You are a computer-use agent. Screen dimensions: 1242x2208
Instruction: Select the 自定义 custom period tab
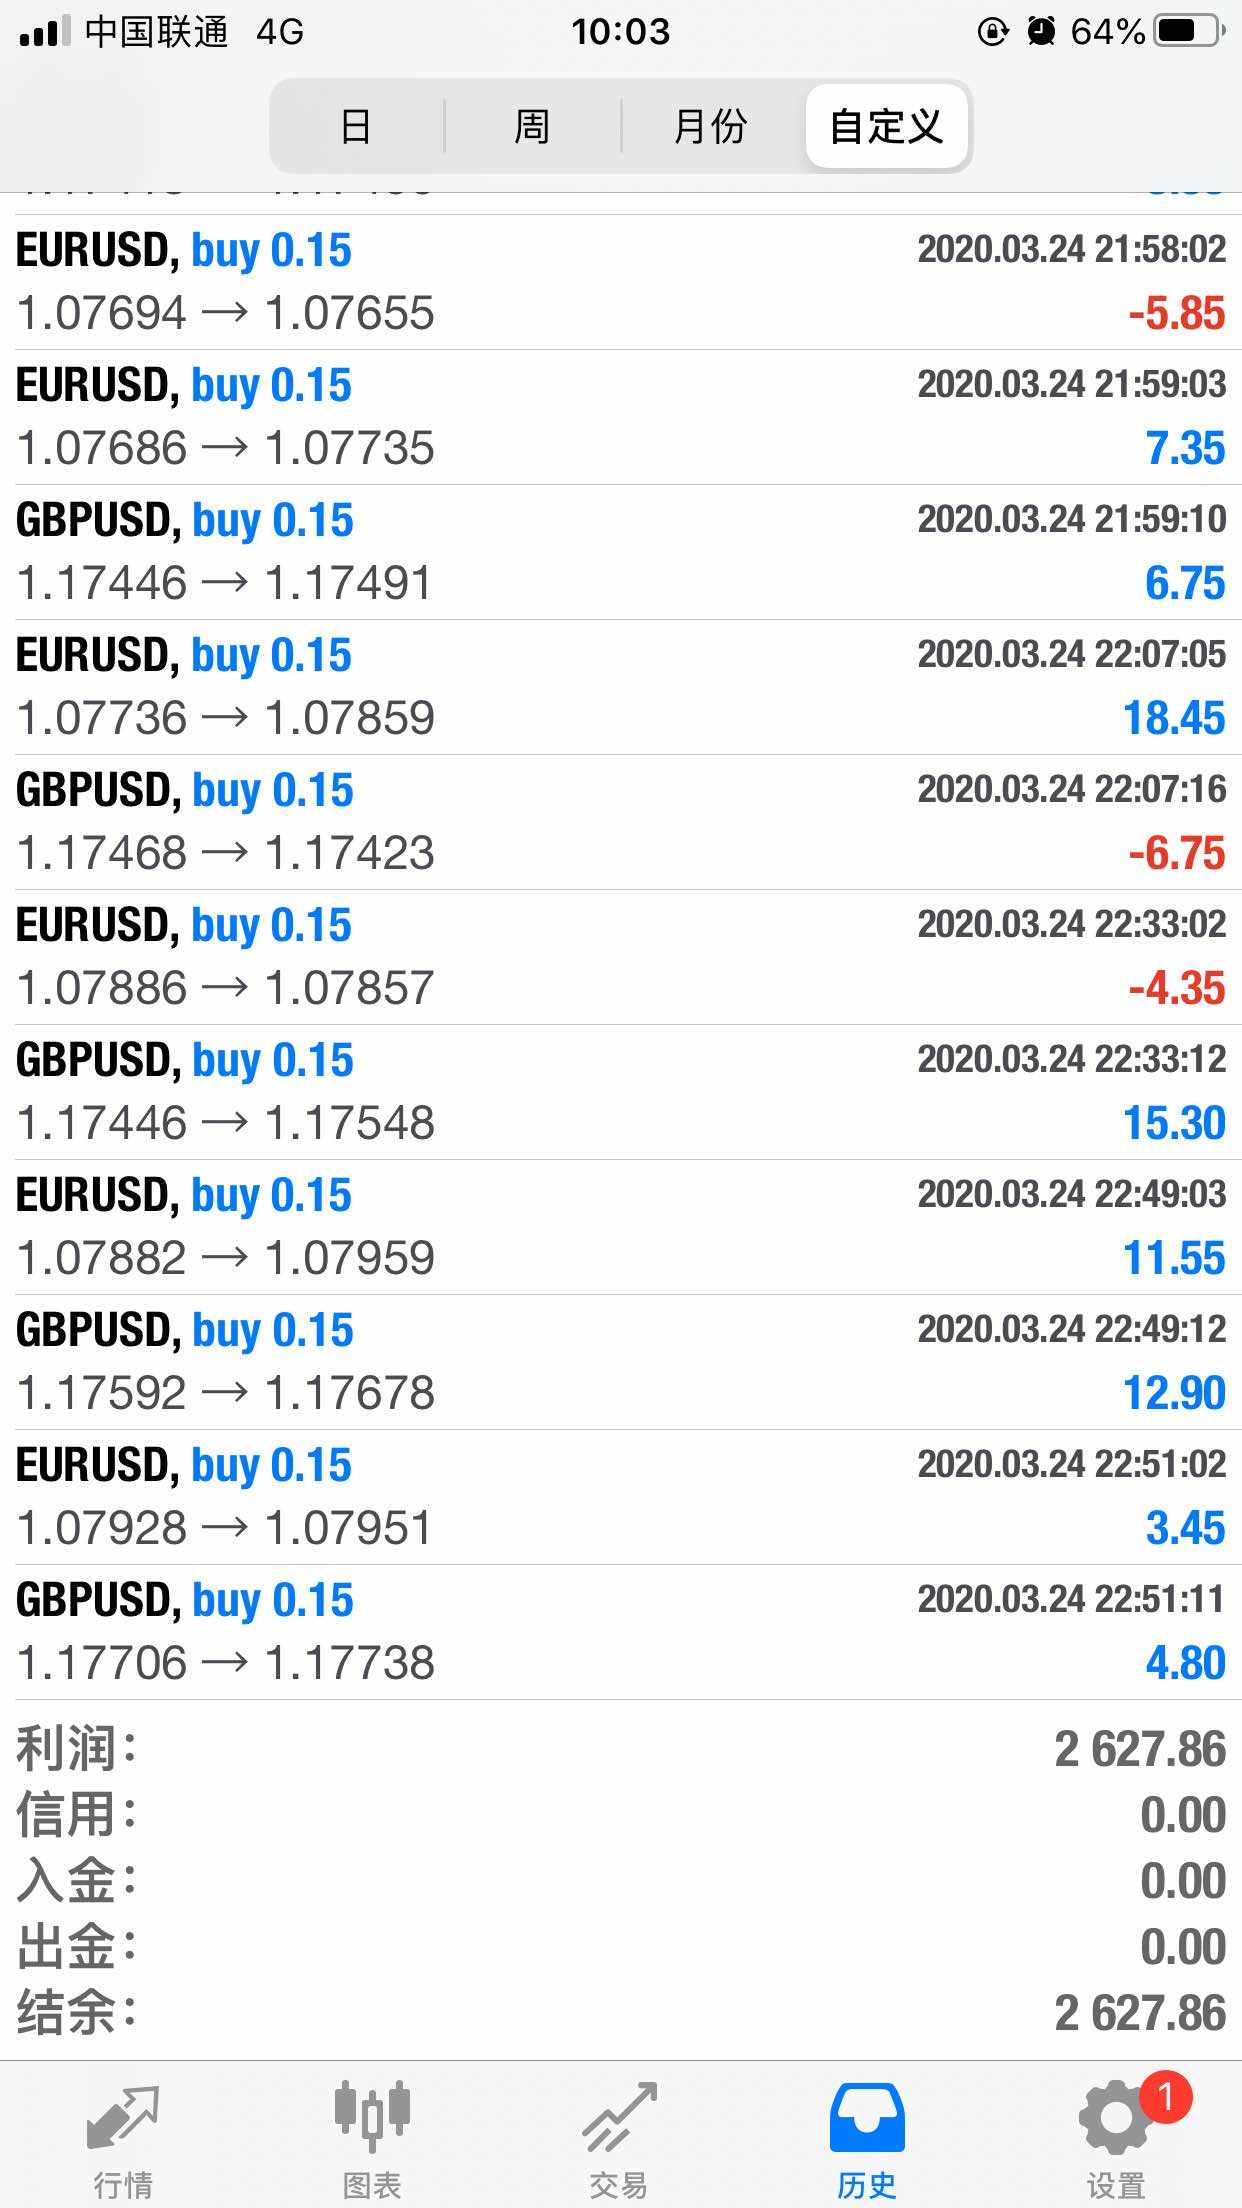click(x=886, y=127)
